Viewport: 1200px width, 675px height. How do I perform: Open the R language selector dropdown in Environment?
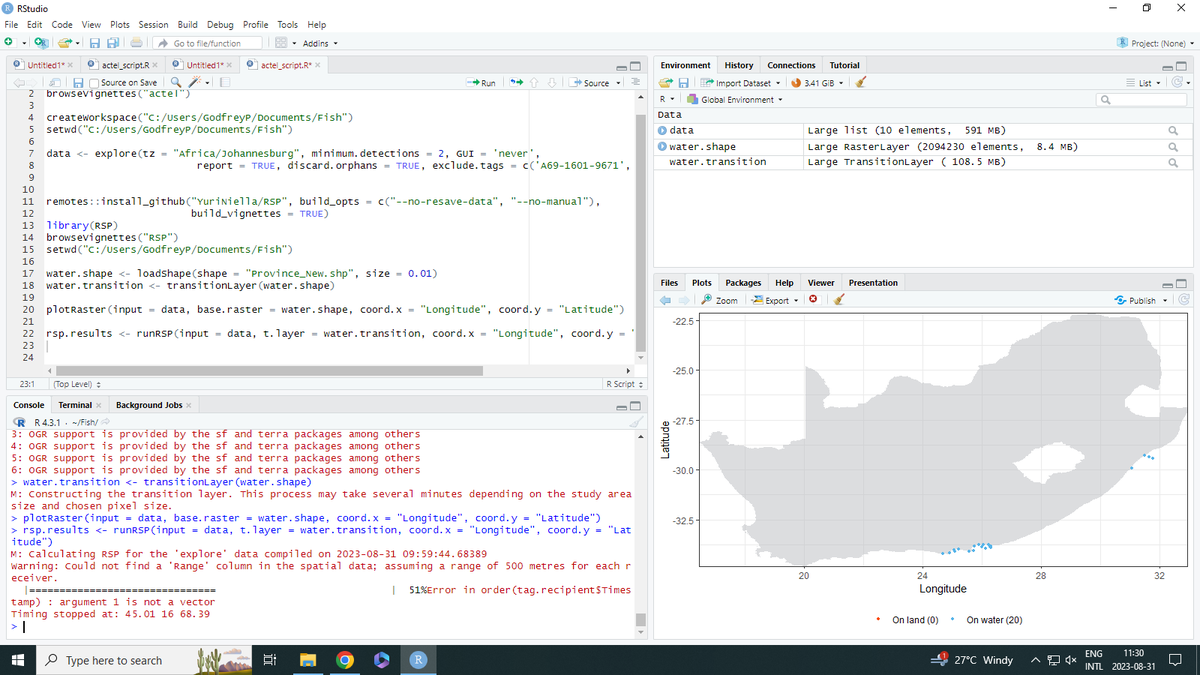(x=667, y=99)
